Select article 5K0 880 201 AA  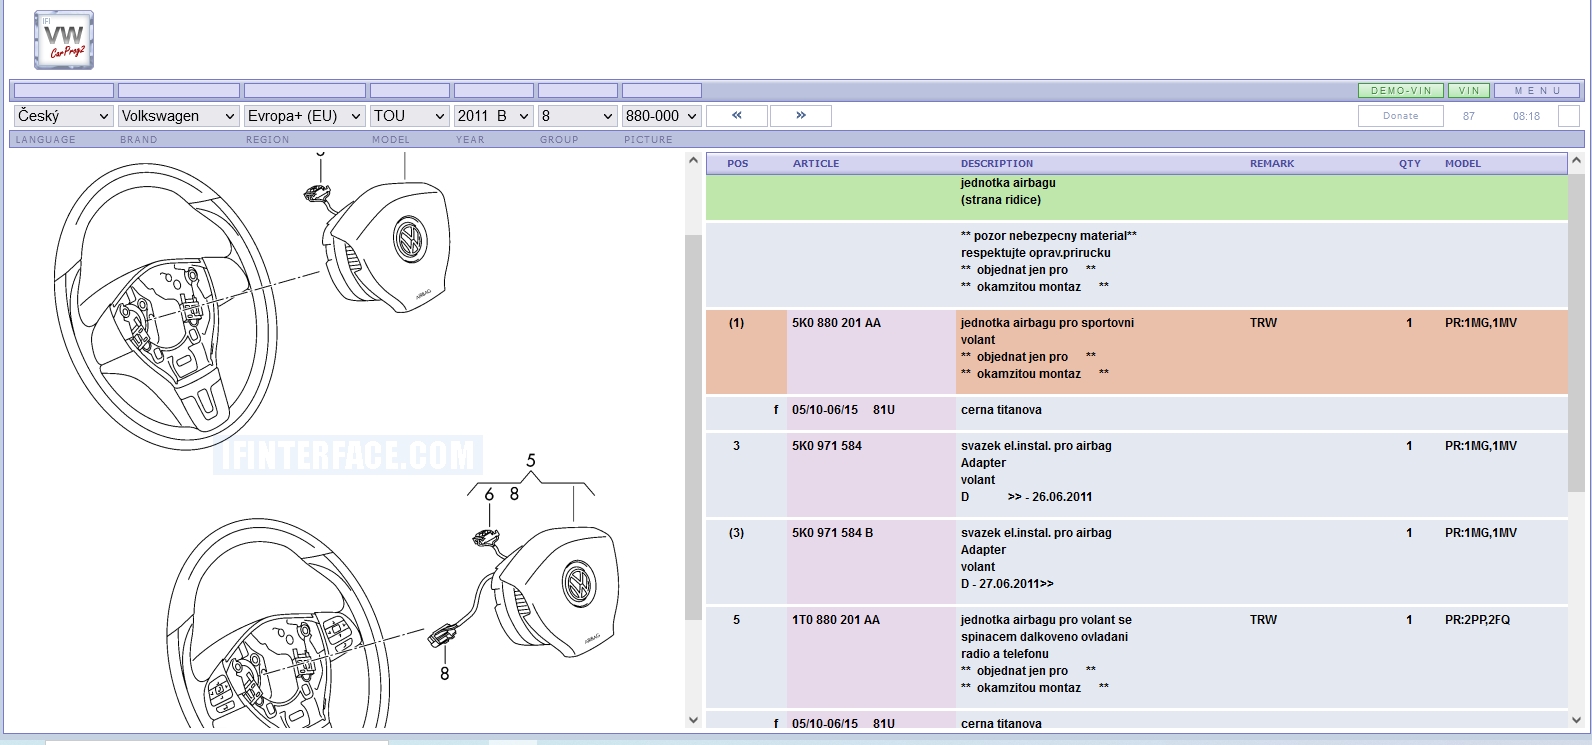click(x=837, y=323)
